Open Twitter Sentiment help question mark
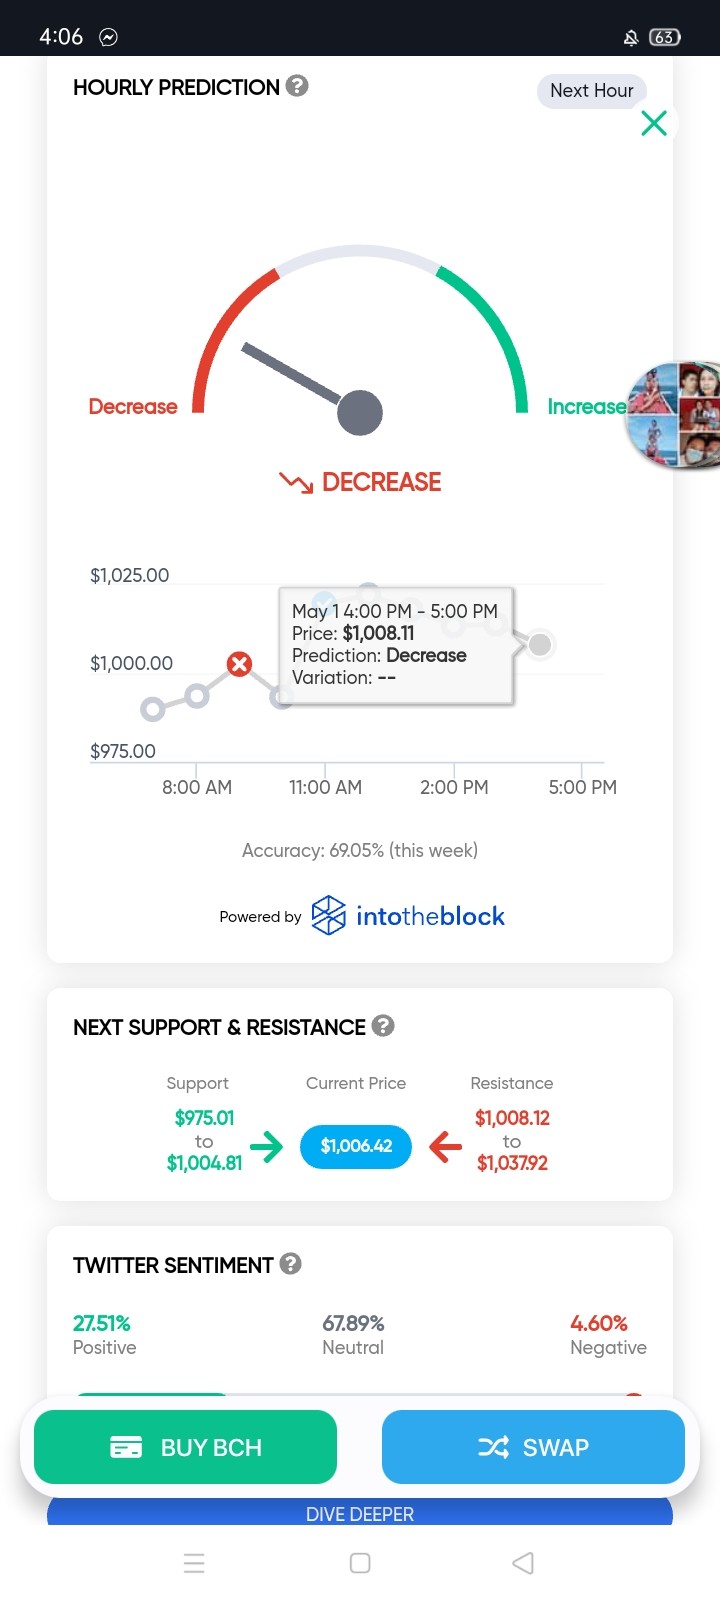The width and height of the screenshot is (720, 1600). pyautogui.click(x=290, y=1264)
